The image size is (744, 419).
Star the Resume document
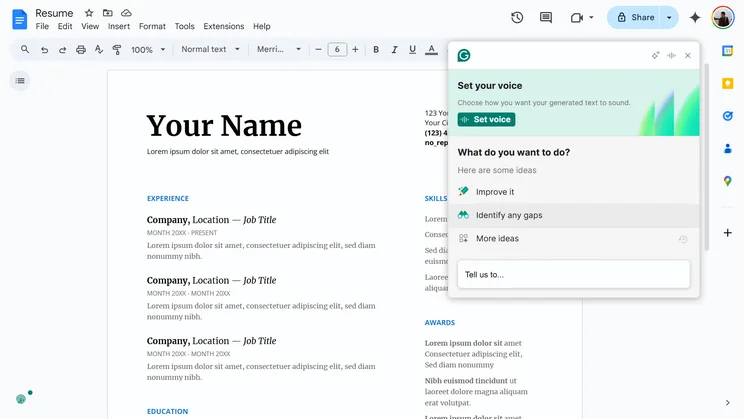(x=89, y=13)
